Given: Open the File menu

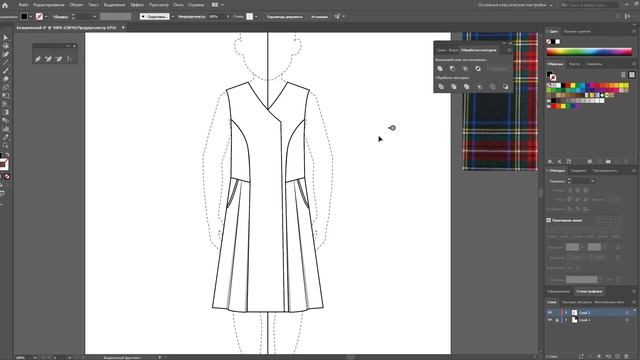Looking at the screenshot, I should (x=23, y=5).
